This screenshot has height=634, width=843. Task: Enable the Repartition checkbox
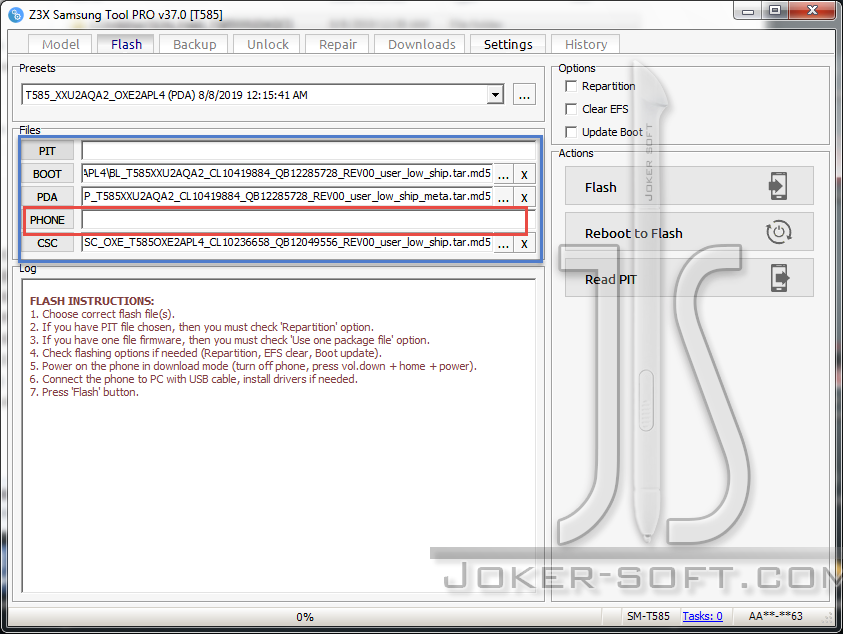tap(571, 86)
